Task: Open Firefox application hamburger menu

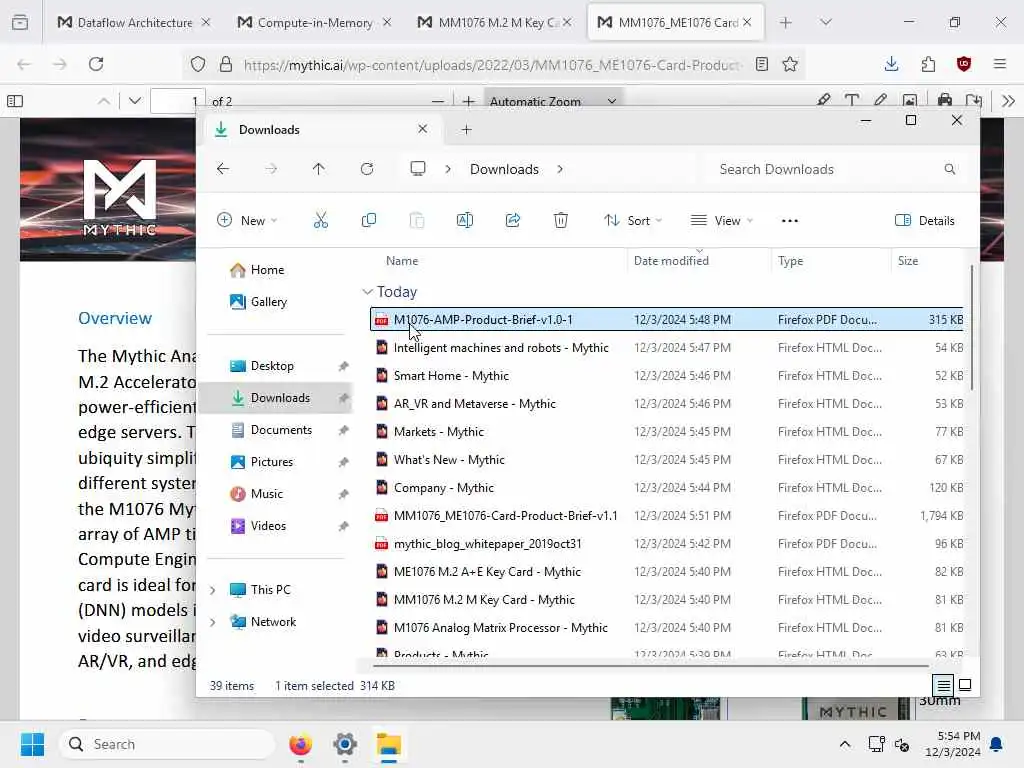Action: 999,64
